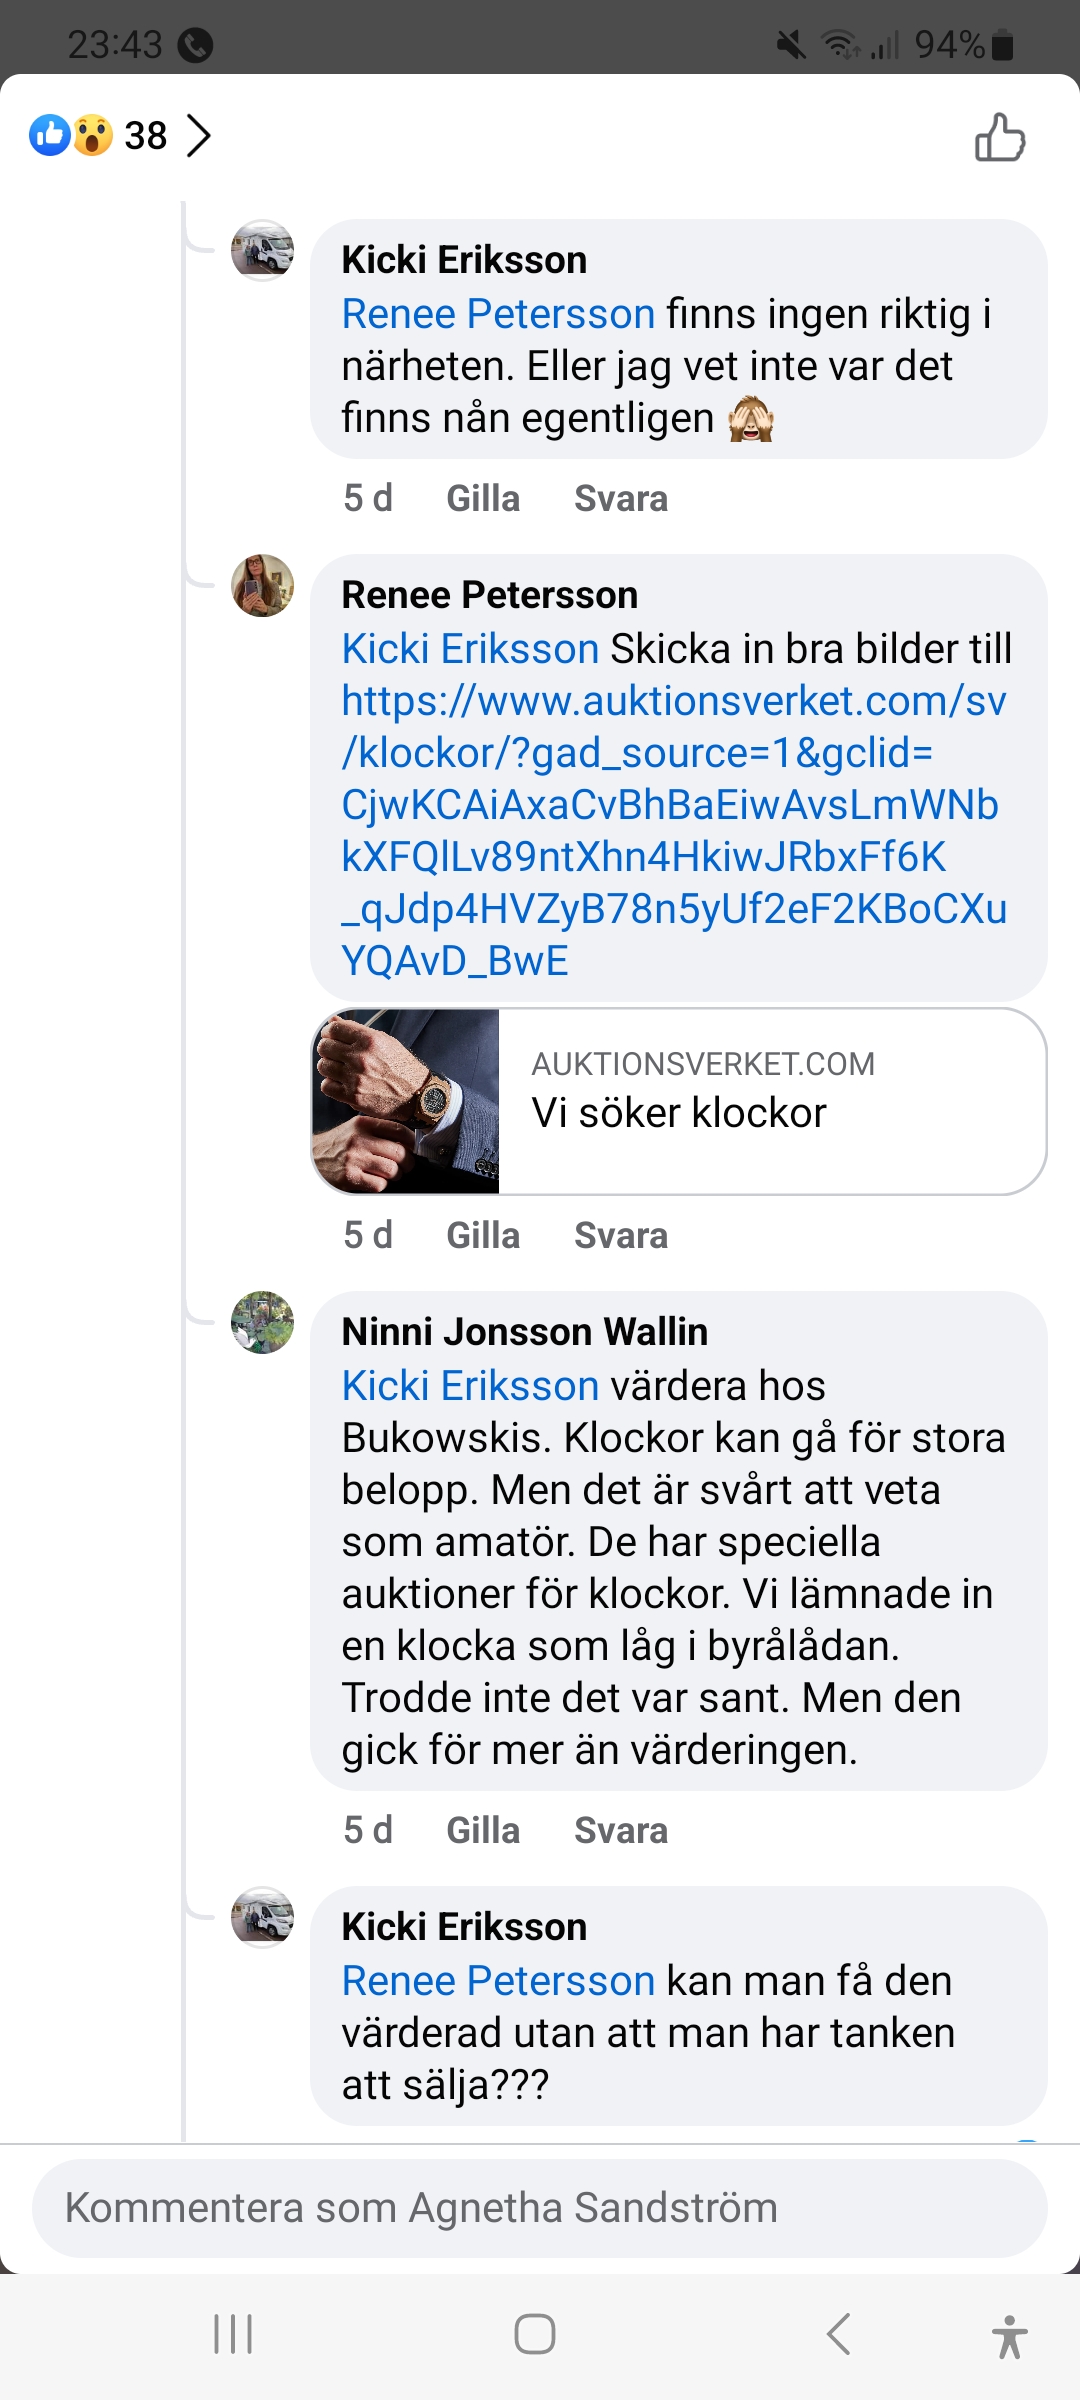
Task: Open Renee Petersson's profile picture
Action: pyautogui.click(x=262, y=586)
